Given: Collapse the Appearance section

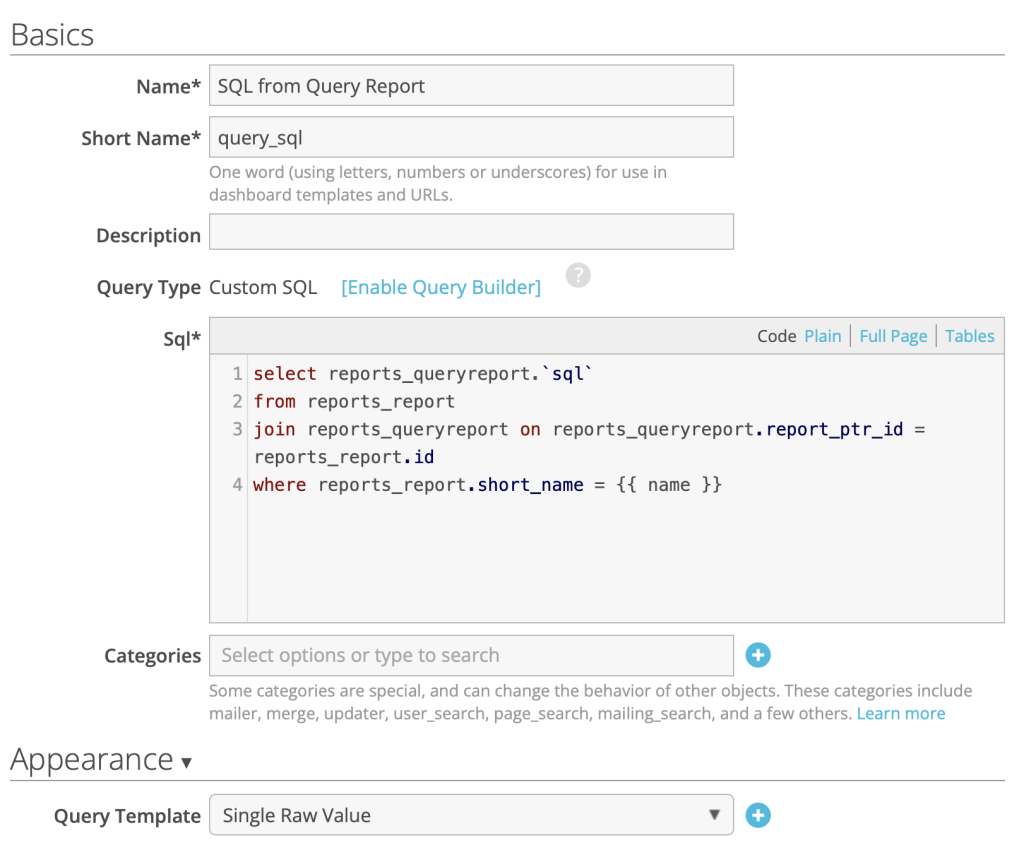Looking at the screenshot, I should coord(101,760).
